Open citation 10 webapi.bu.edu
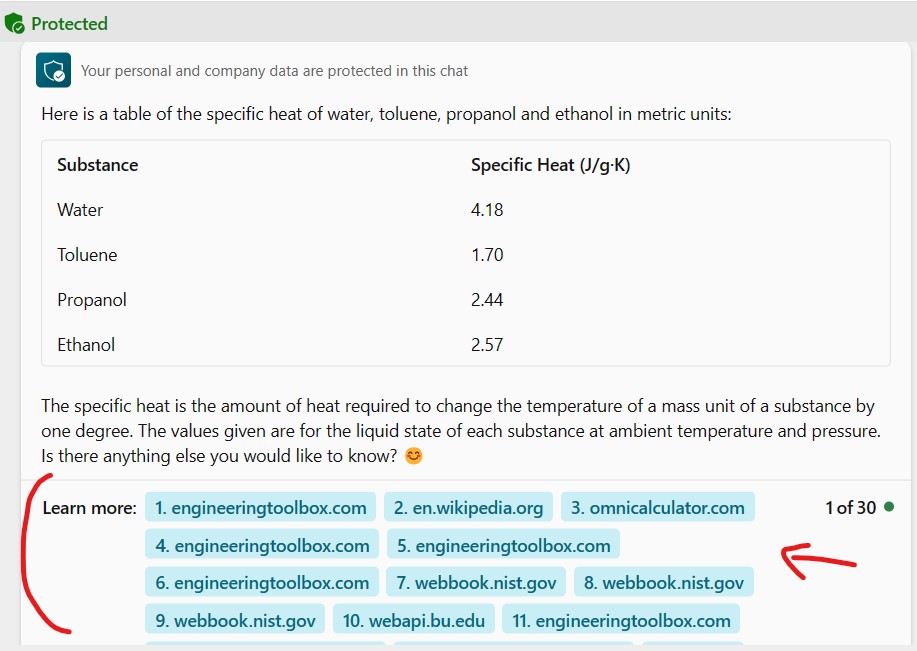 [x=413, y=619]
